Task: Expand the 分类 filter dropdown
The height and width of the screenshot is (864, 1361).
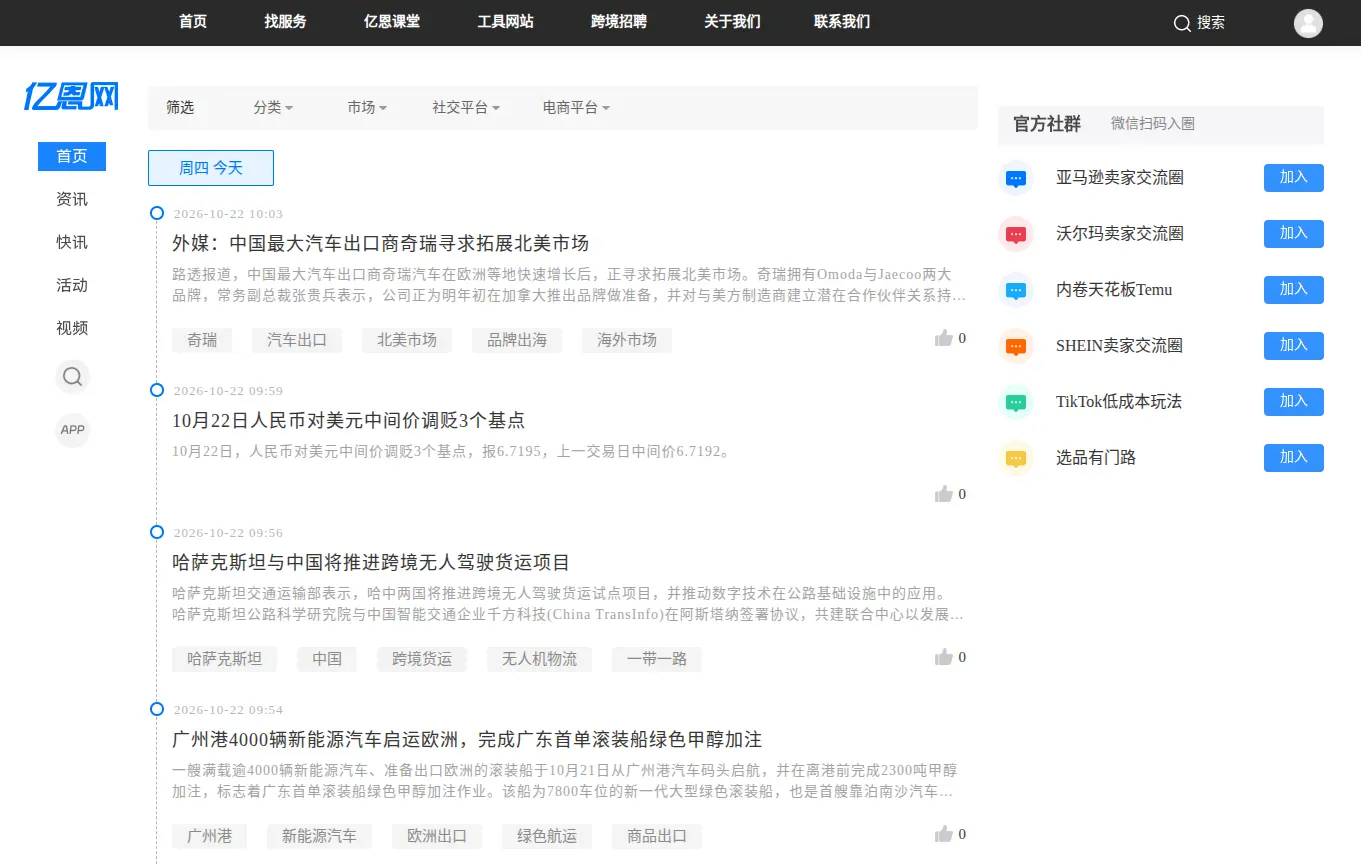Action: (273, 108)
